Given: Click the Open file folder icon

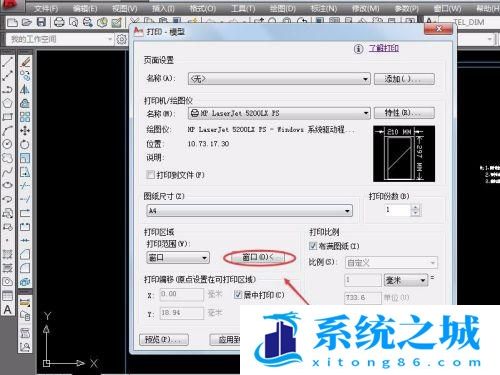Looking at the screenshot, I should [x=27, y=23].
